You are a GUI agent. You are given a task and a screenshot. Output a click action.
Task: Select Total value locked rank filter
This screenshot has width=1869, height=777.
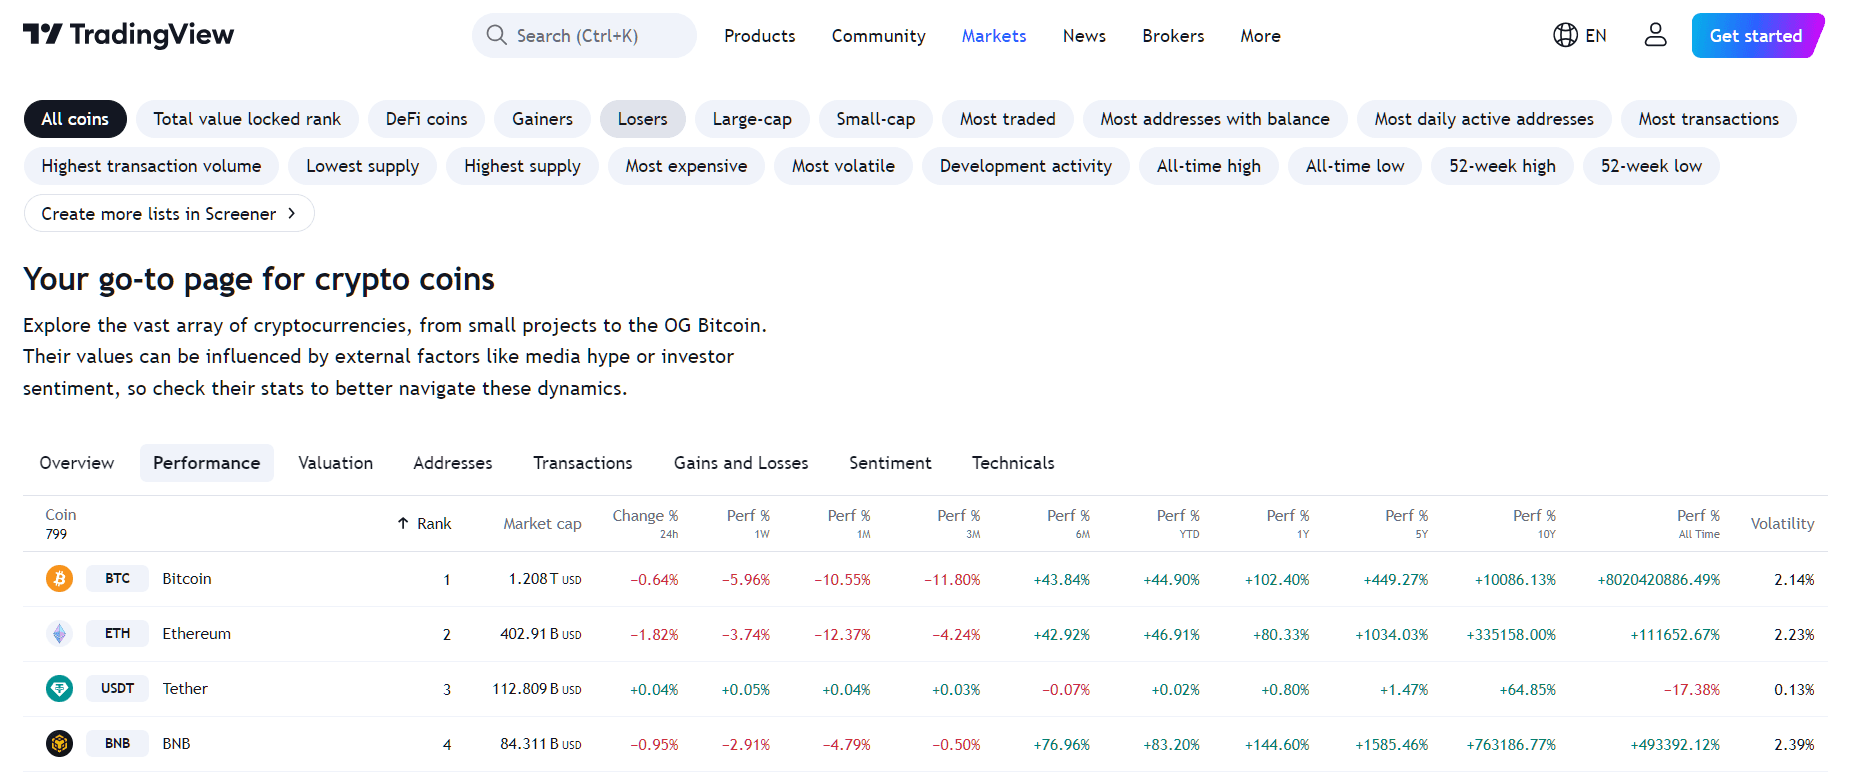(247, 119)
